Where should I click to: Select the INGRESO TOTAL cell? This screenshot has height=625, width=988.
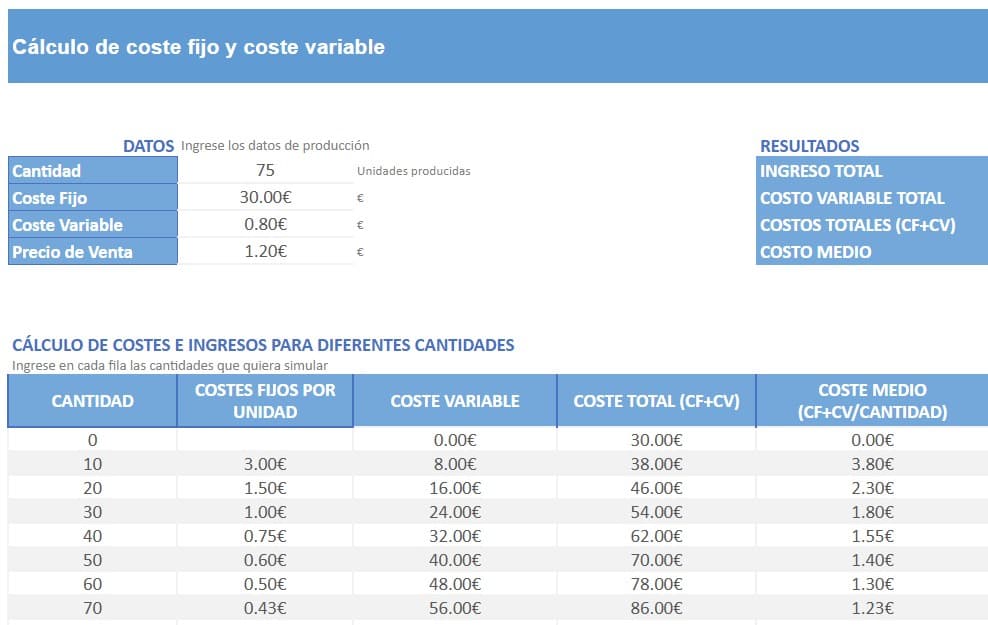pos(872,170)
